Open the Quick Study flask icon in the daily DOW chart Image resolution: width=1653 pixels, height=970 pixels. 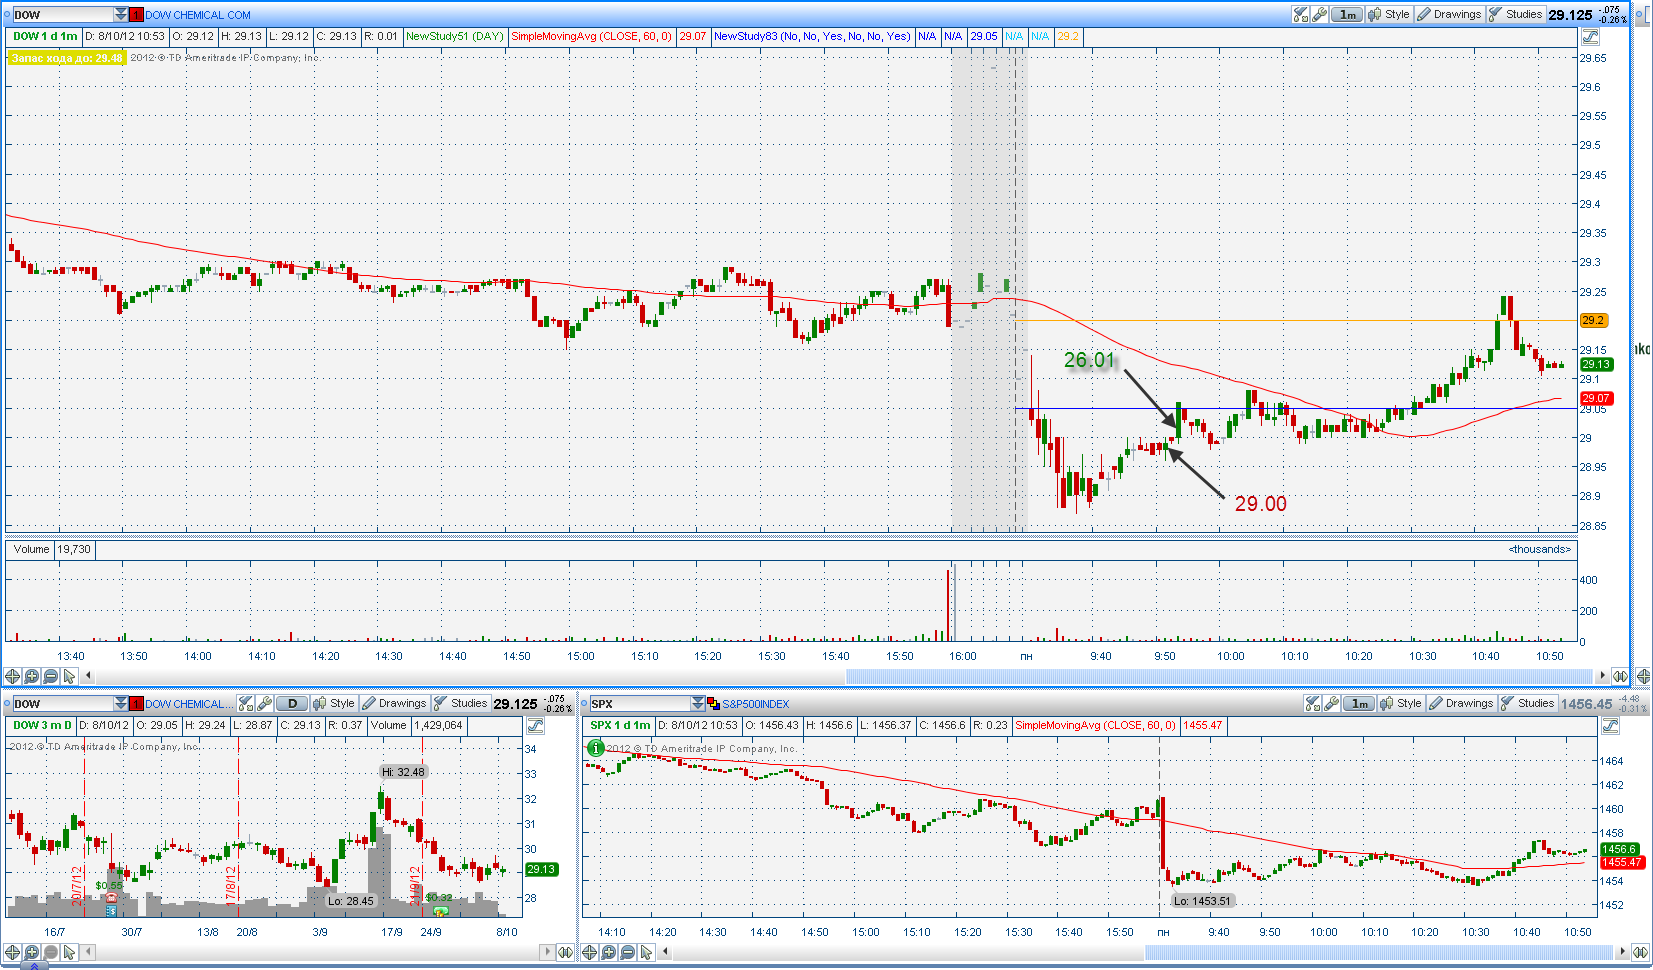(246, 703)
